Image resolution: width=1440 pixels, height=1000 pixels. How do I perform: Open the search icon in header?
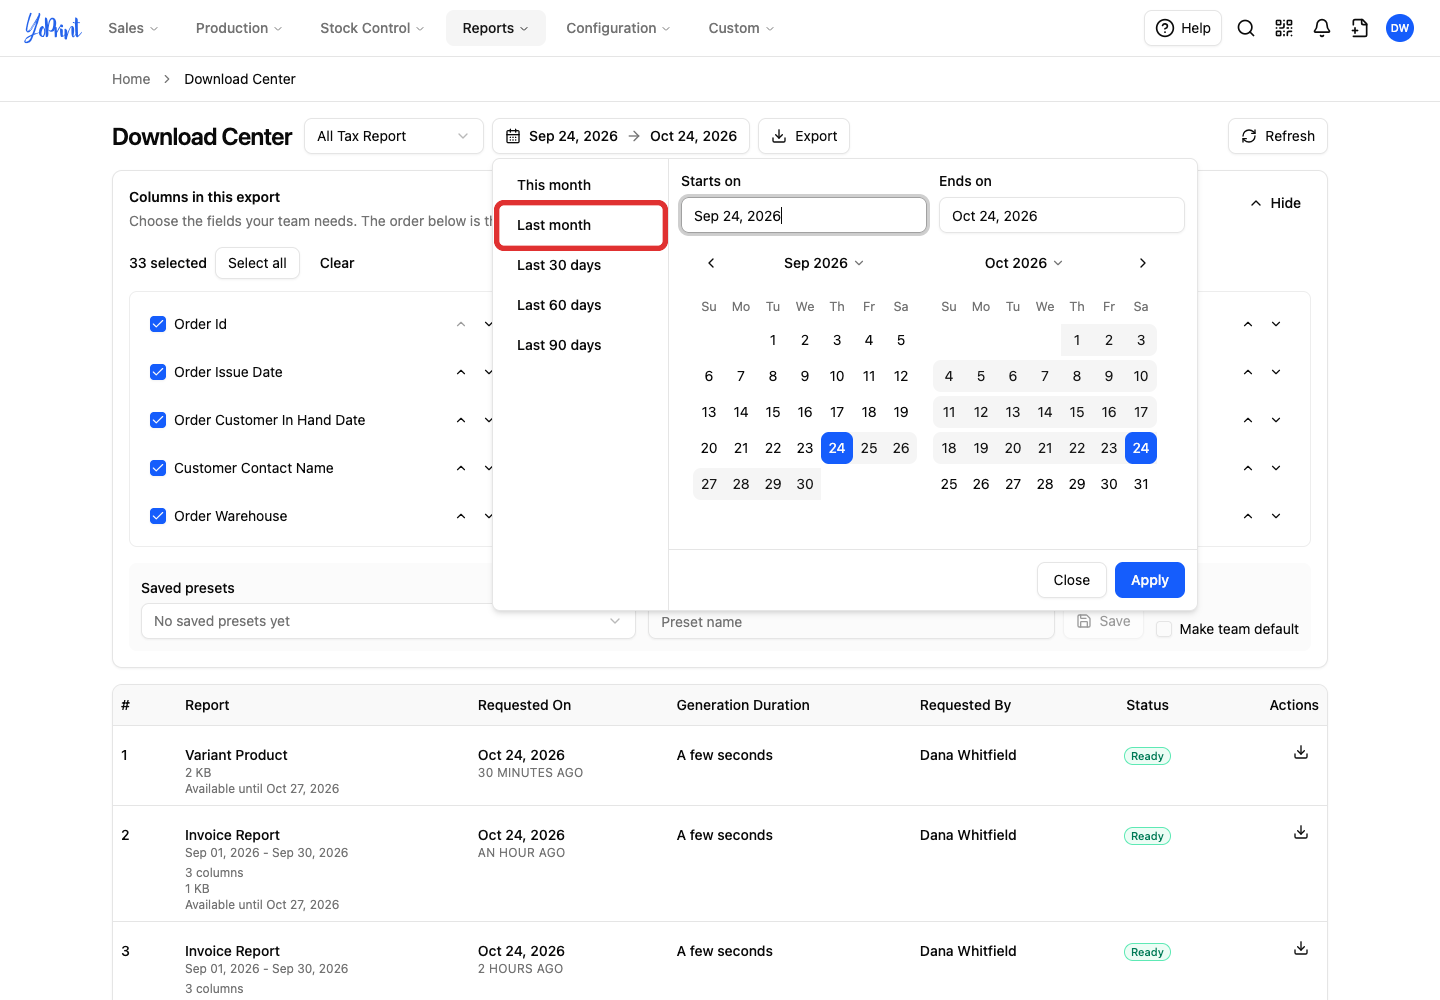1246,28
